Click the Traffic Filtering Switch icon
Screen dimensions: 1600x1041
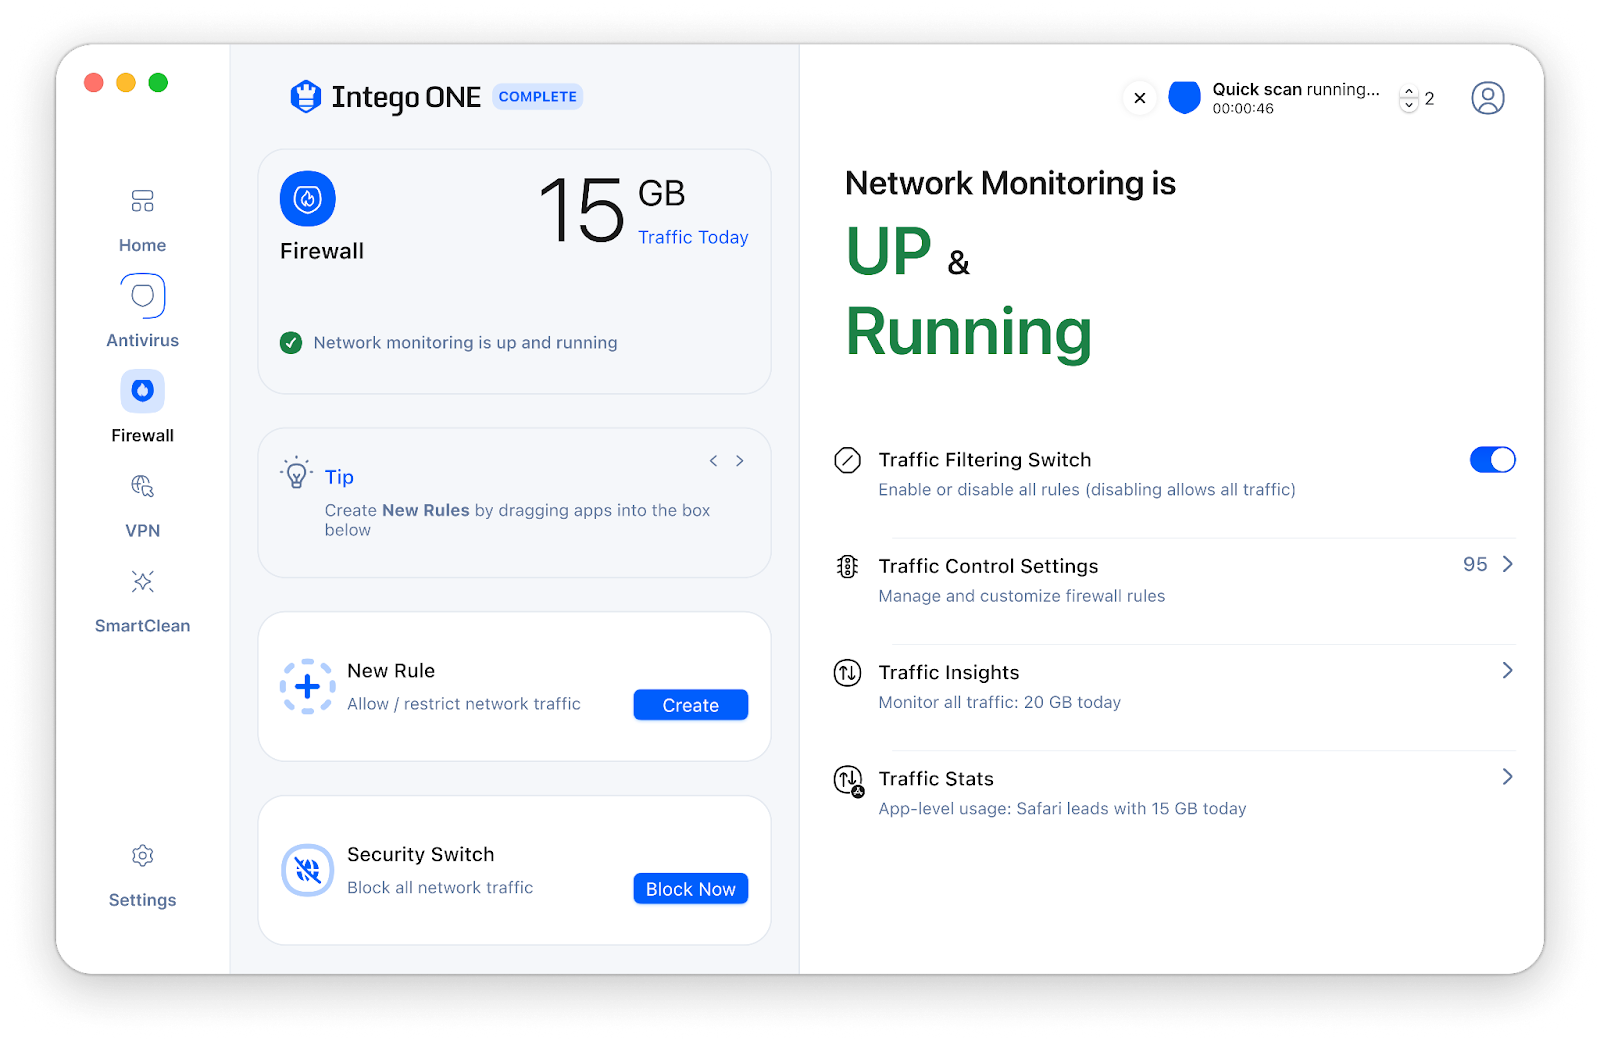click(847, 460)
